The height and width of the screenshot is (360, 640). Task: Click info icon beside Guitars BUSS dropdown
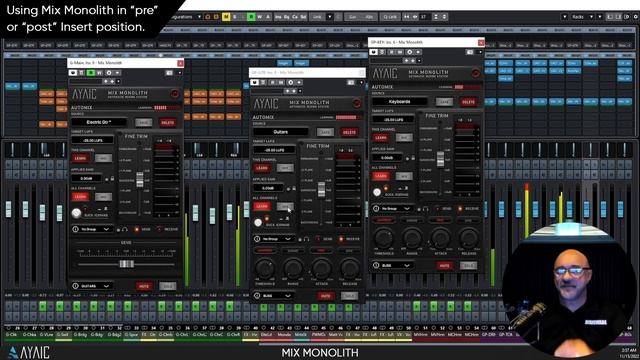pyautogui.click(x=257, y=296)
